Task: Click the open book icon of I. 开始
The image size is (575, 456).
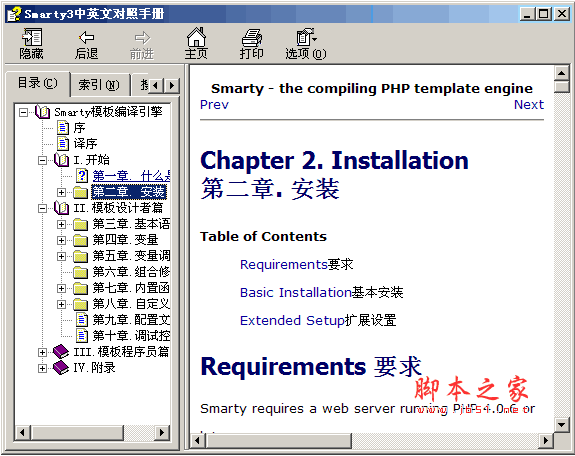Action: point(61,160)
